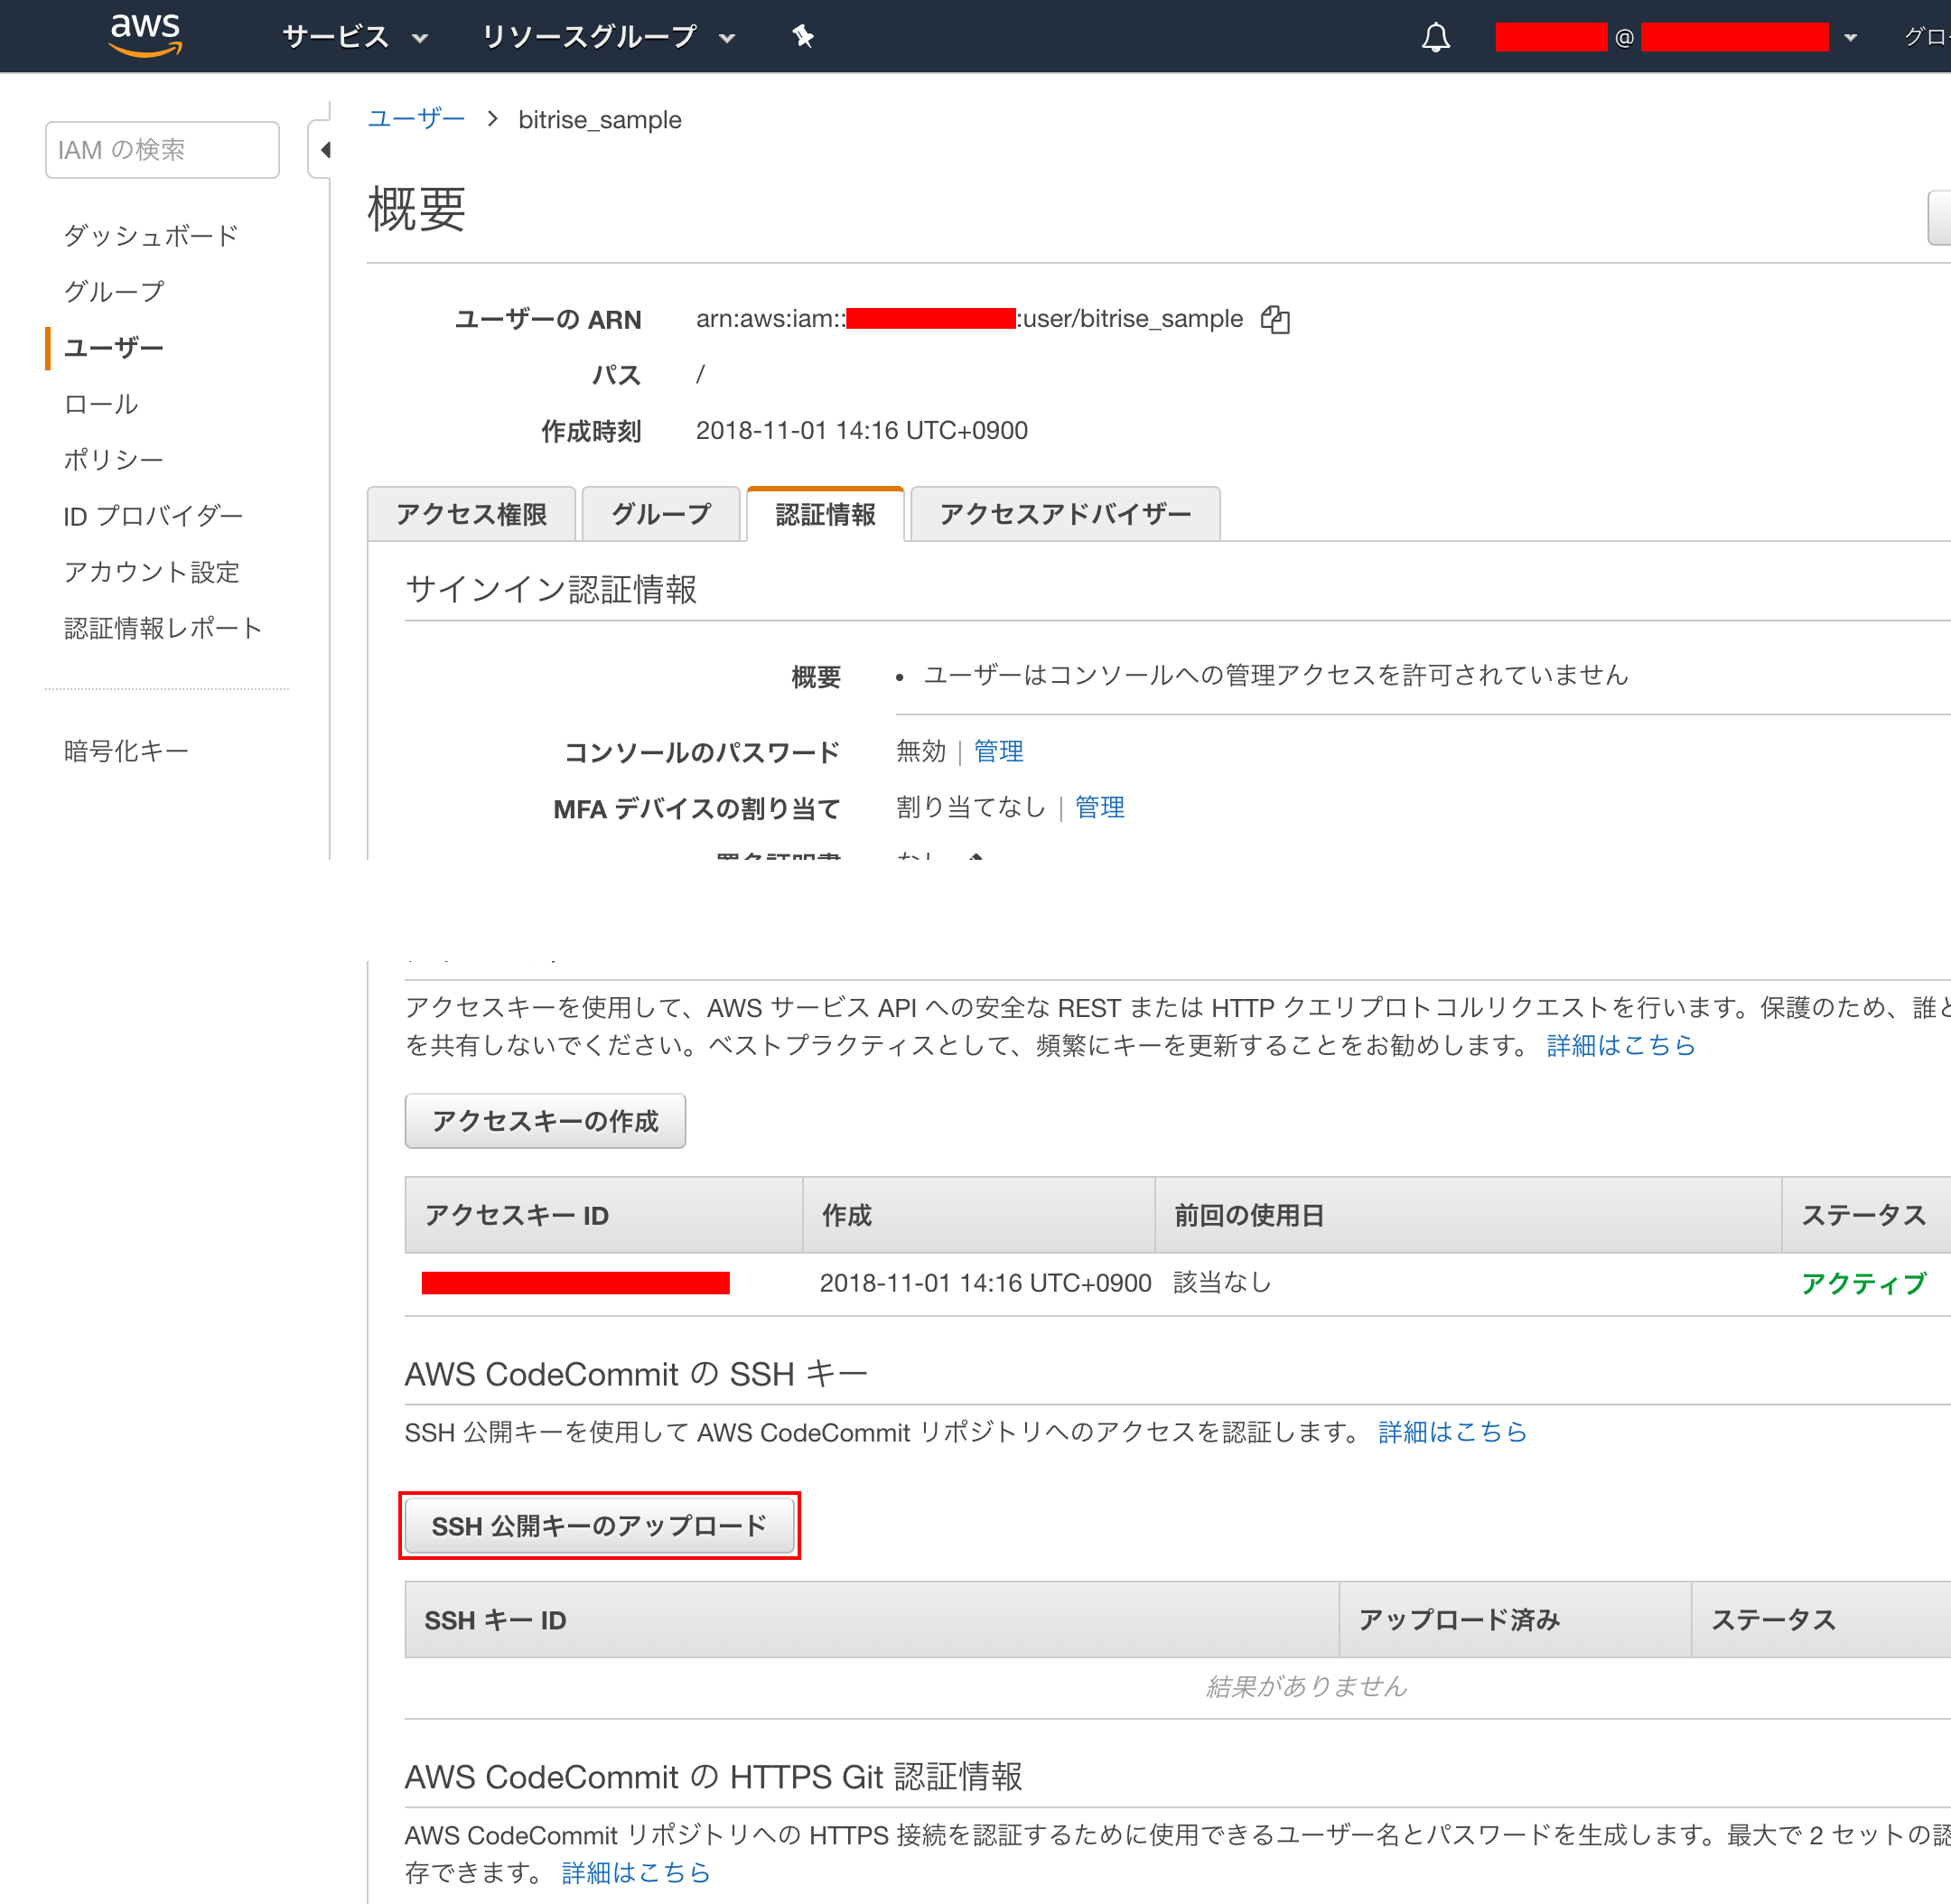Click the アップロード済み column header
This screenshot has width=1951, height=1904.
1515,1620
